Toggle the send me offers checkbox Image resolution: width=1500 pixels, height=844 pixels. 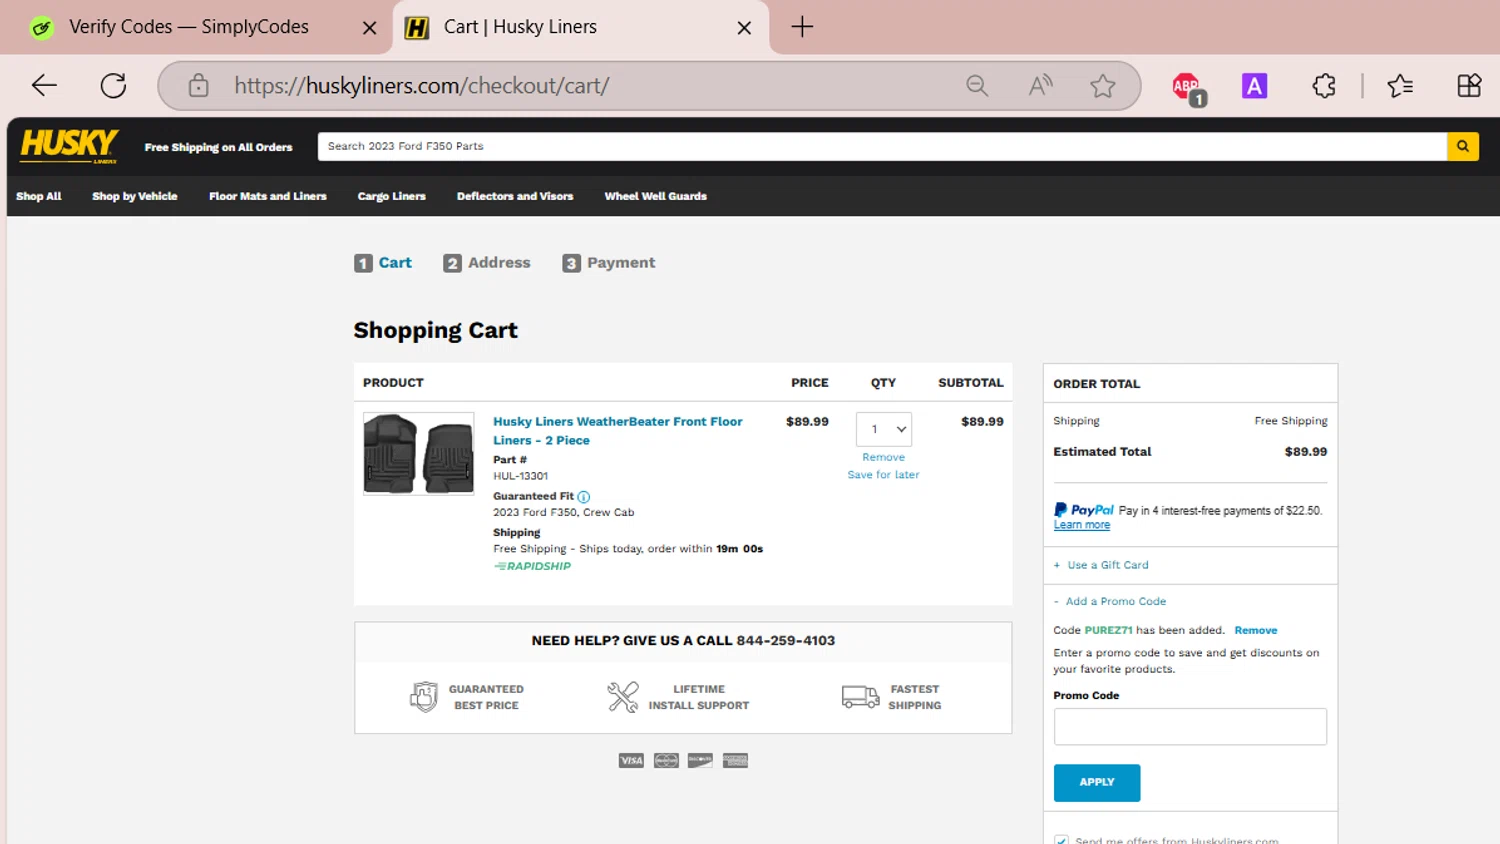tap(1061, 840)
